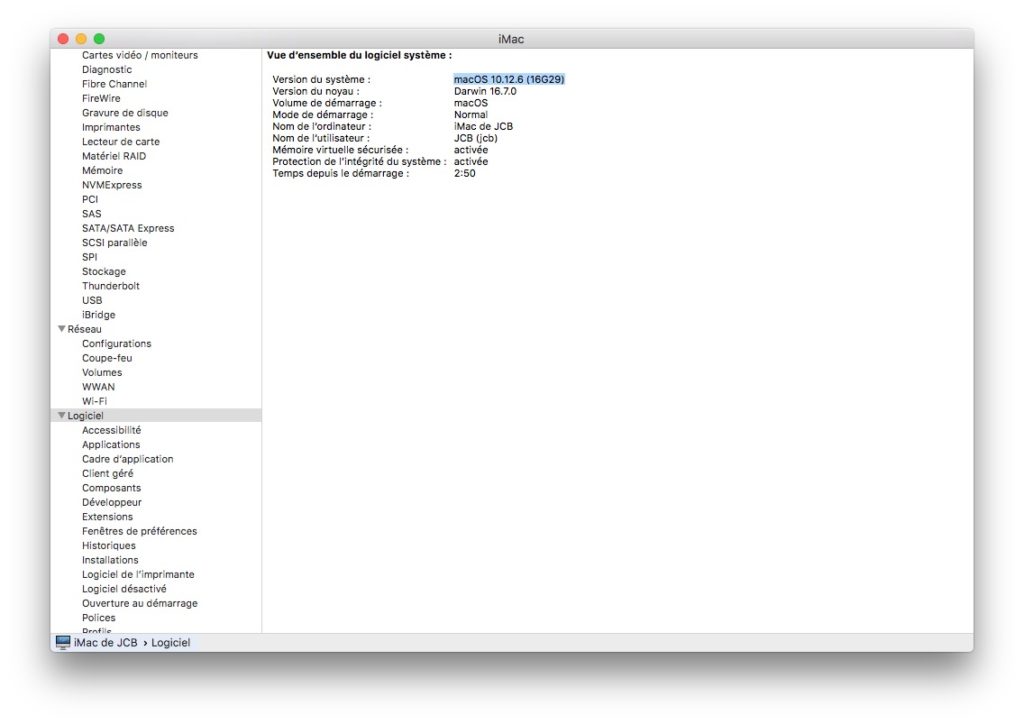
Task: Click the iMac computer icon in path bar
Action: pyautogui.click(x=63, y=642)
